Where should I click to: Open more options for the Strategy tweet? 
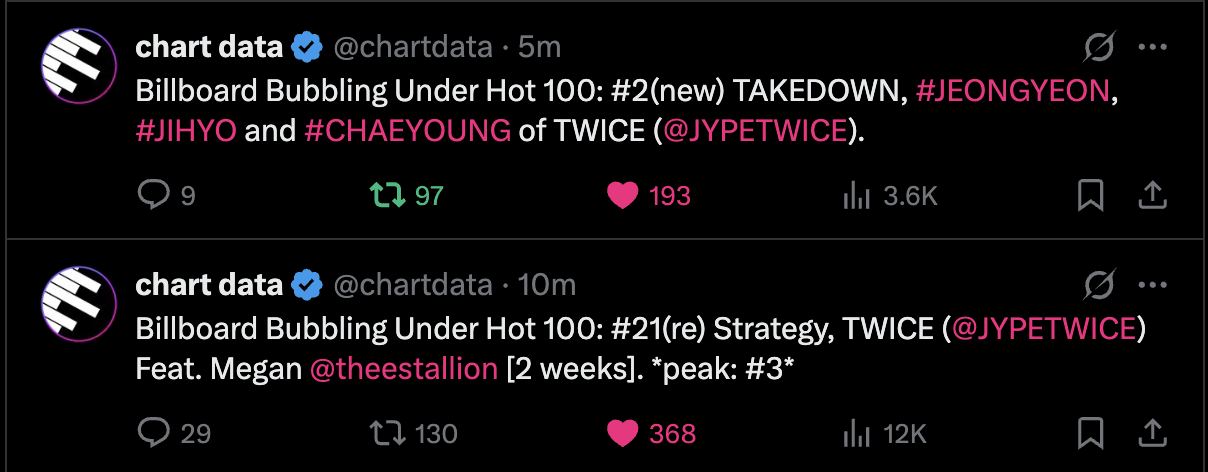click(x=1153, y=285)
